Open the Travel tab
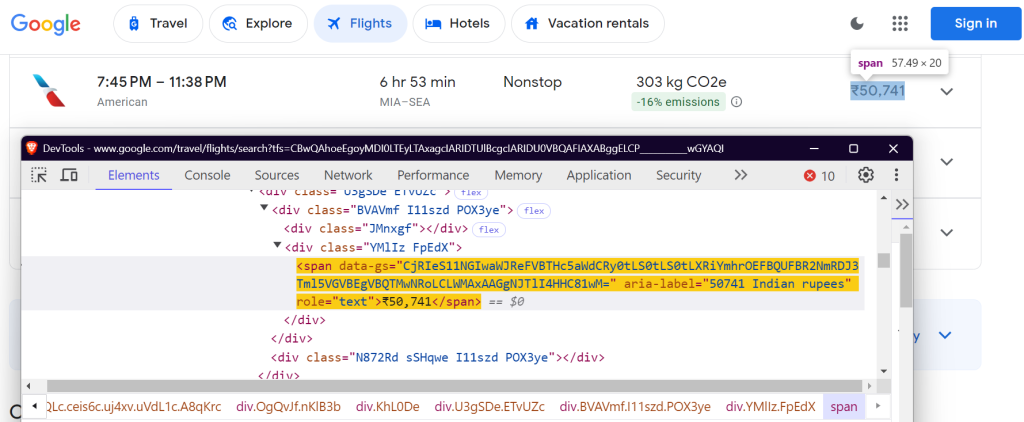This screenshot has width=1024, height=422. 158,24
